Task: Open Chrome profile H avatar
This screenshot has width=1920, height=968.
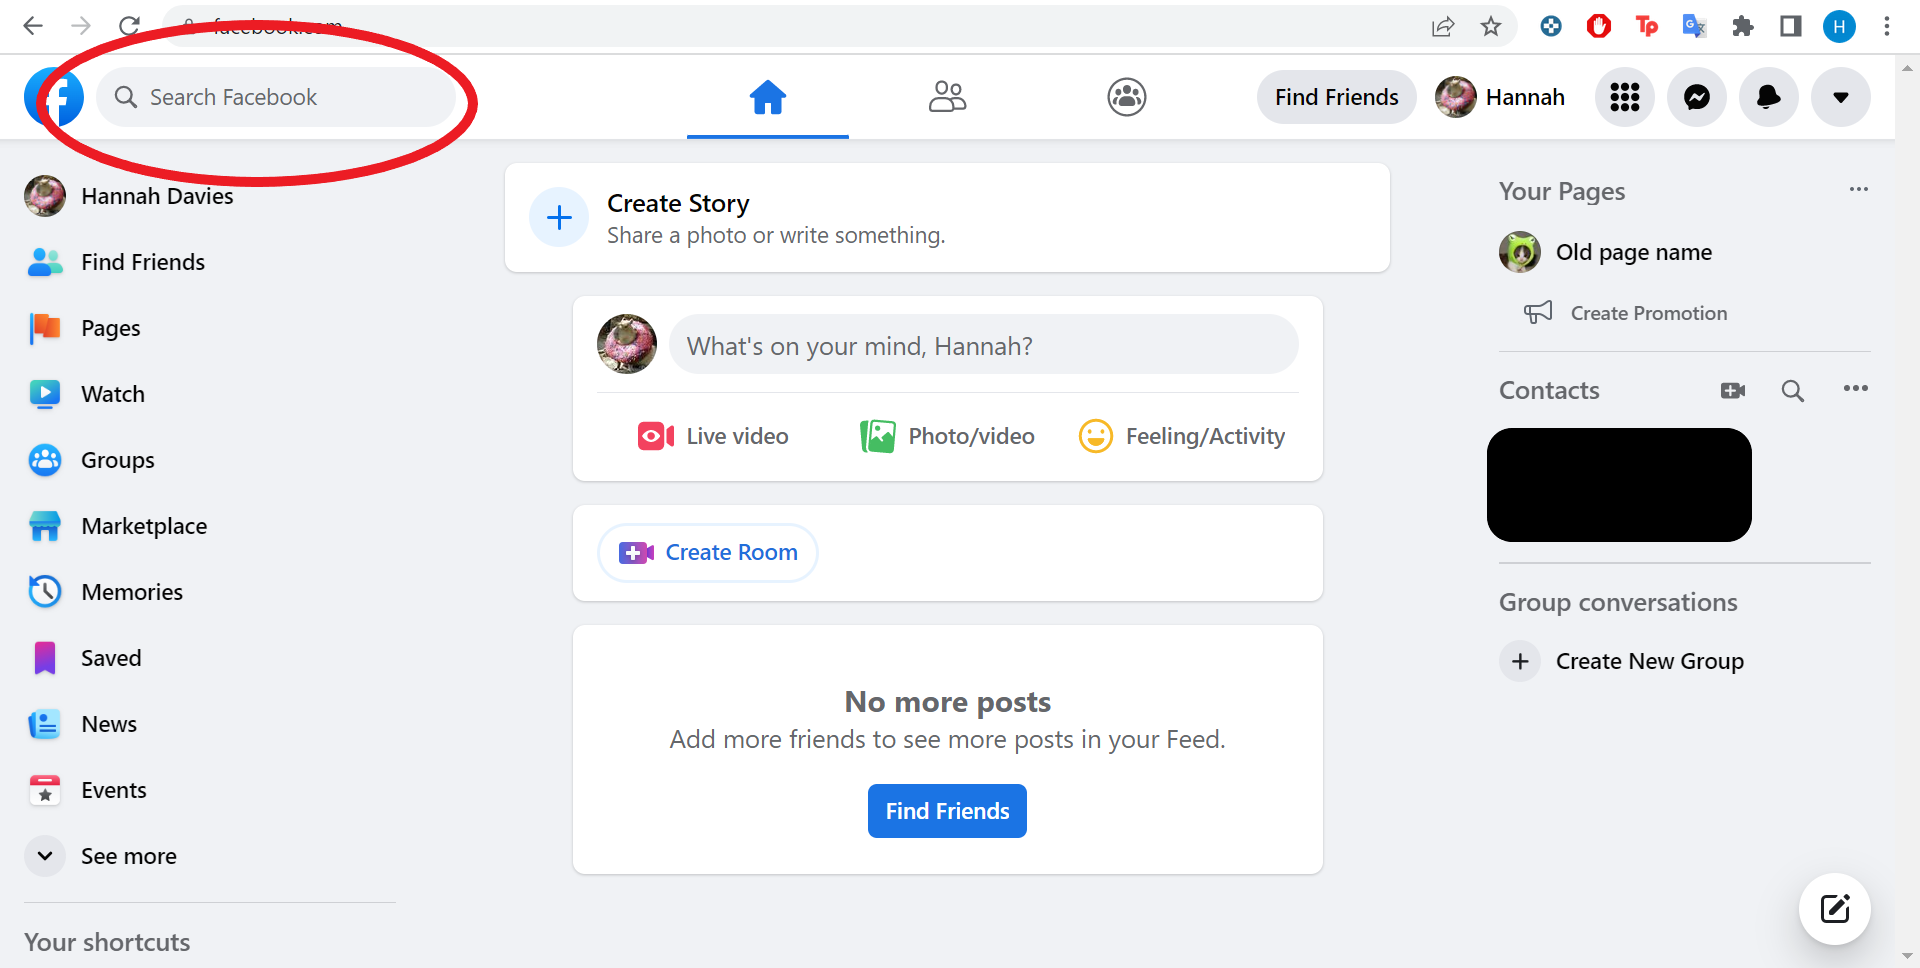Action: click(x=1839, y=26)
